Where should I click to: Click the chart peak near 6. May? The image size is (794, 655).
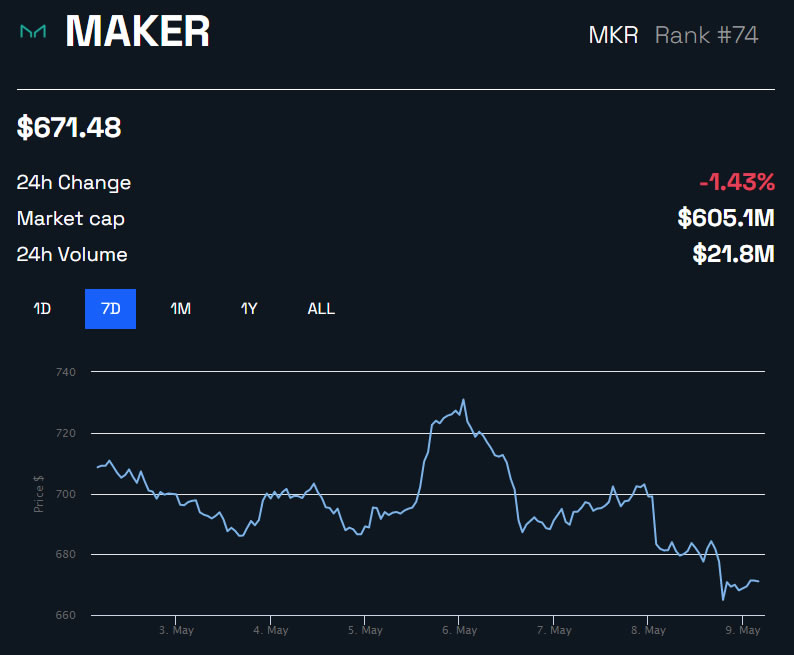coord(463,400)
